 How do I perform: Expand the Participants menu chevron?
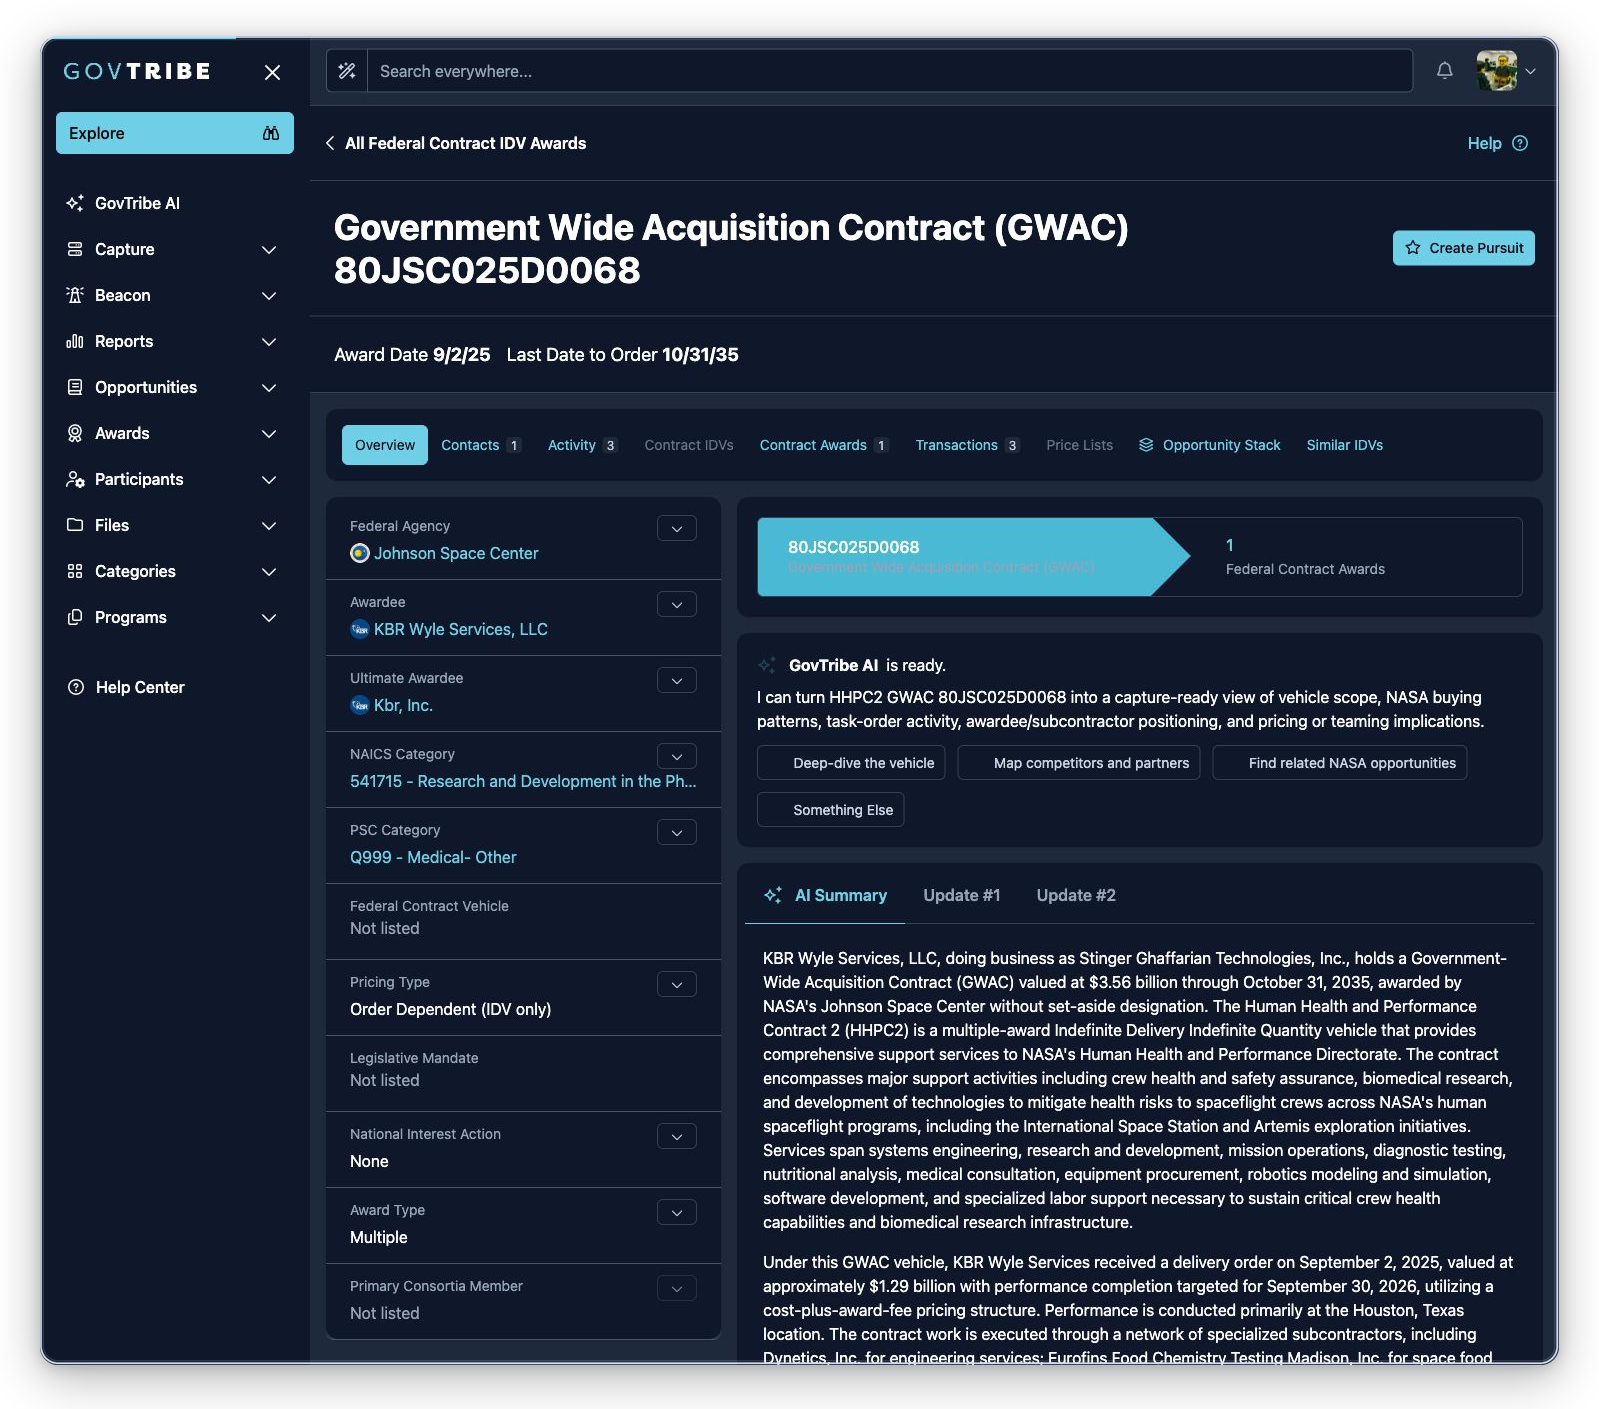(x=269, y=479)
